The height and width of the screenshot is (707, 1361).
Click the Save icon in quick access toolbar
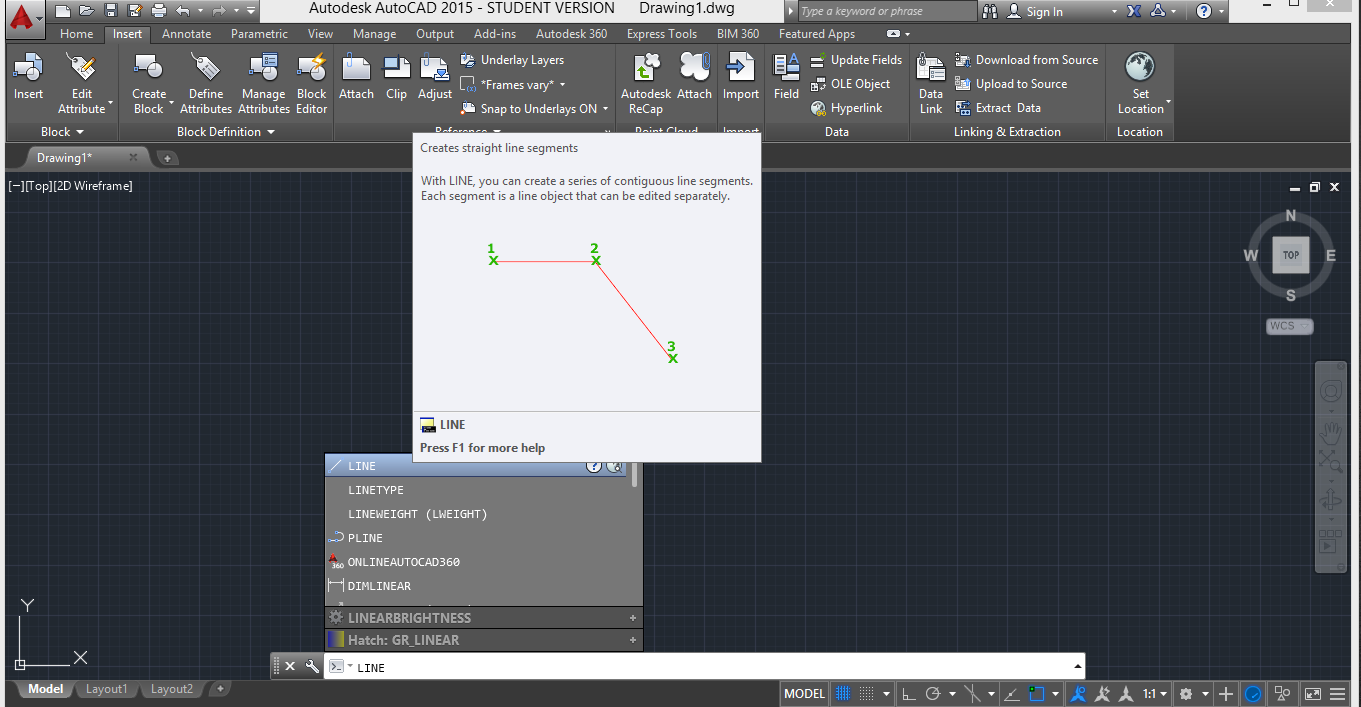click(111, 11)
